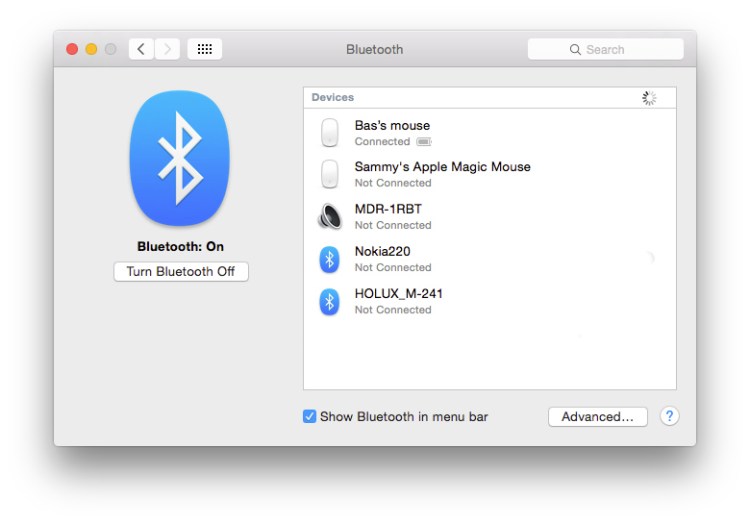The height and width of the screenshot is (523, 750).
Task: Click the Bluetooth icon beside Nokia220
Action: click(x=330, y=259)
